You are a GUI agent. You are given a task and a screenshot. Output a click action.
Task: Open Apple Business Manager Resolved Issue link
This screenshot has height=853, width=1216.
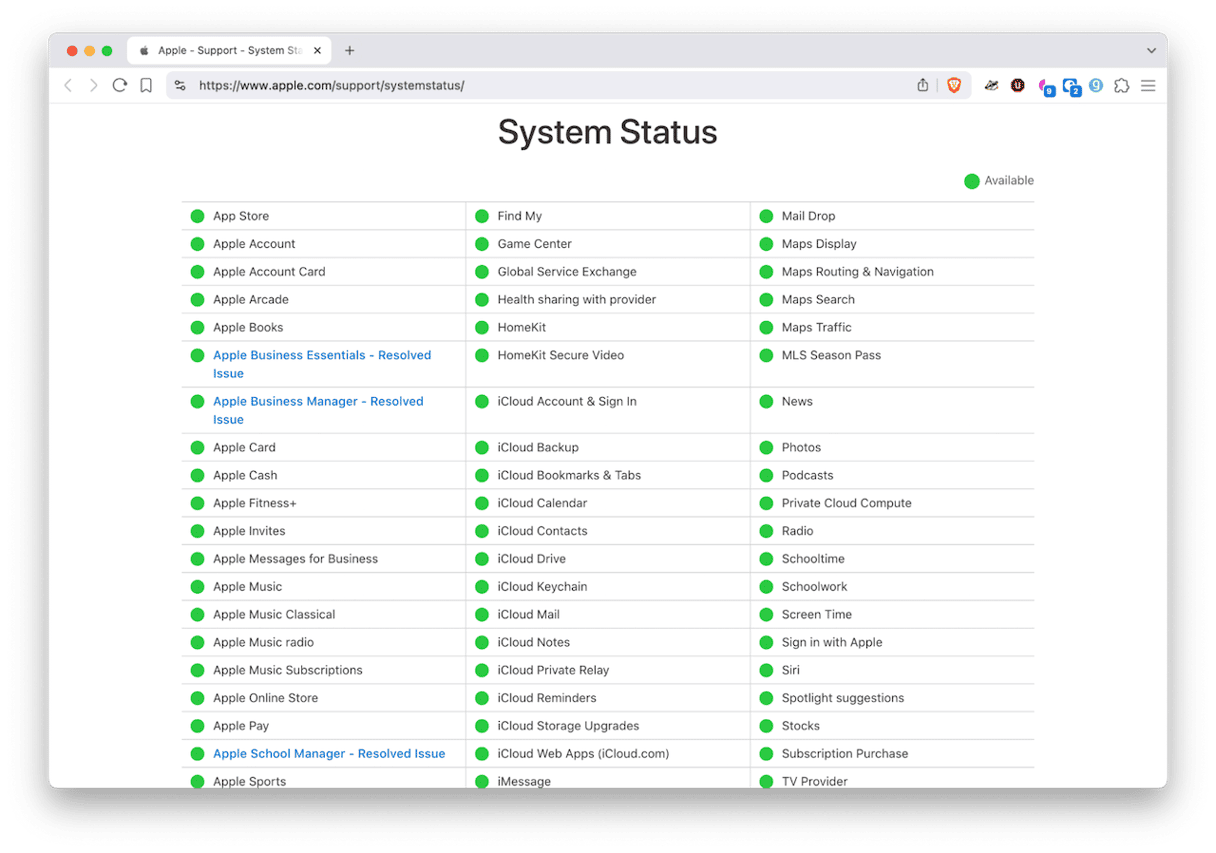tap(317, 401)
